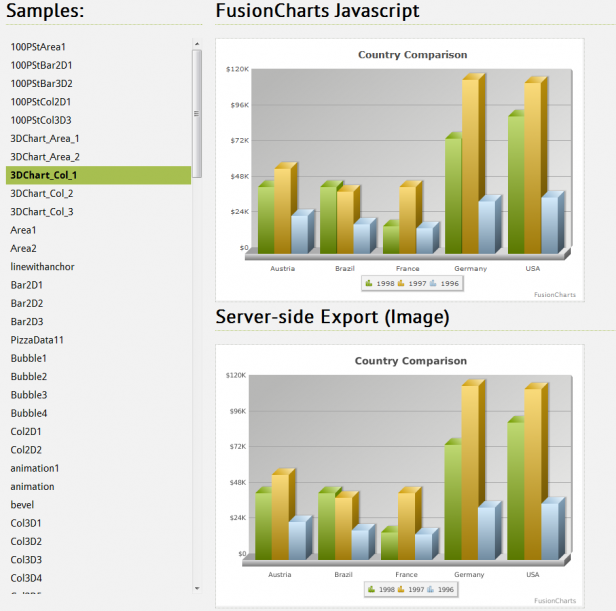Open the Bubble3 sample chart
The height and width of the screenshot is (611, 616).
29,395
